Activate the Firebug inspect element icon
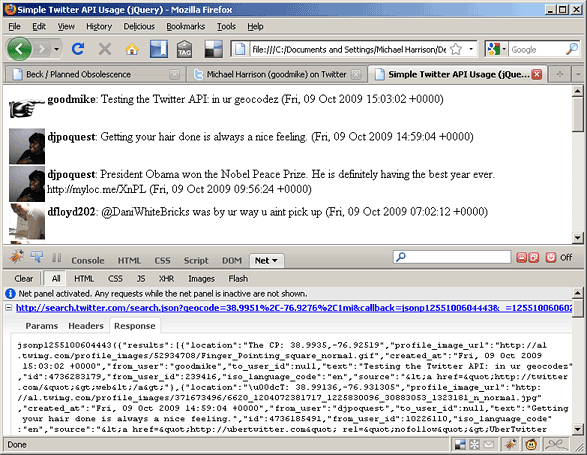This screenshot has height=455, width=587. (x=37, y=257)
